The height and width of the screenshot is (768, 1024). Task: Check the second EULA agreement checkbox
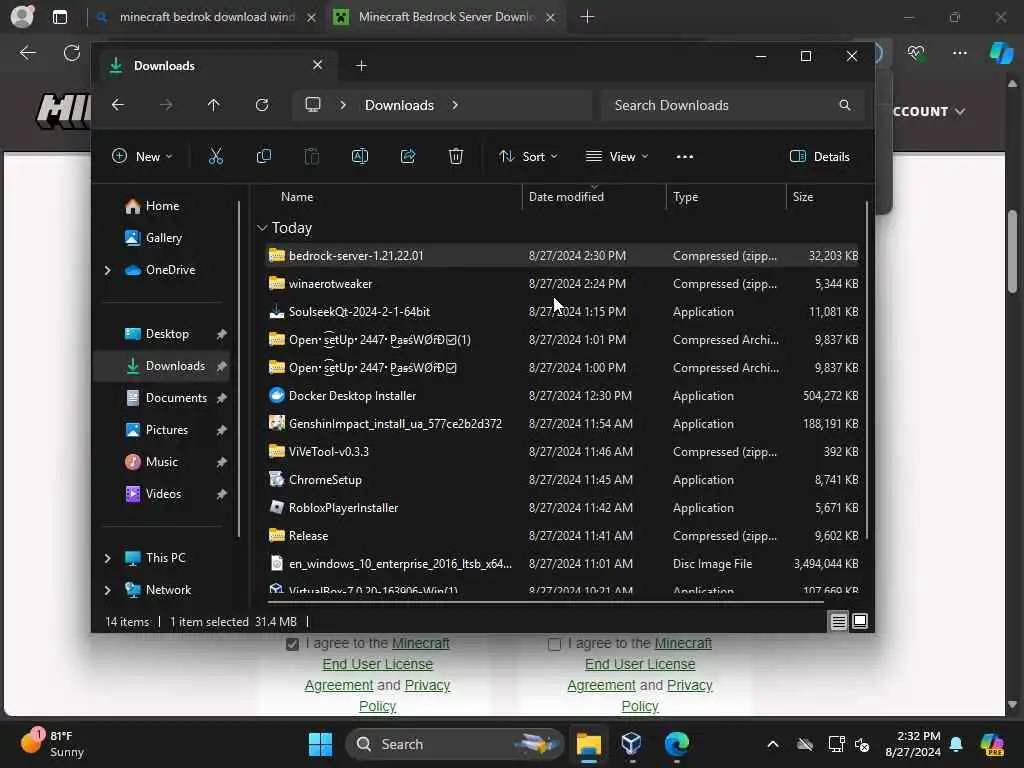[x=554, y=645]
